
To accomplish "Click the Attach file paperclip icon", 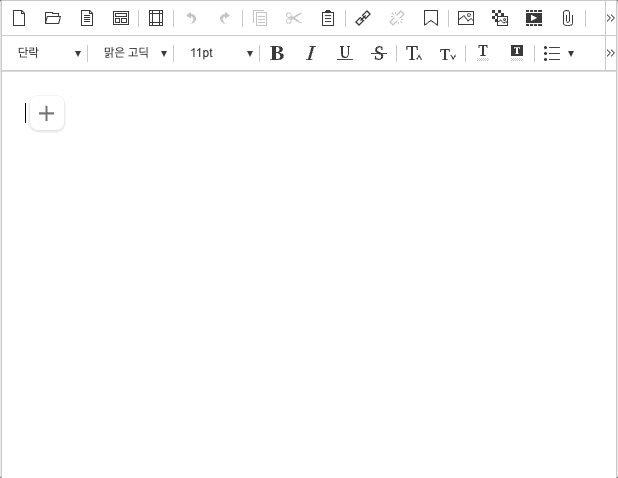I will point(567,18).
